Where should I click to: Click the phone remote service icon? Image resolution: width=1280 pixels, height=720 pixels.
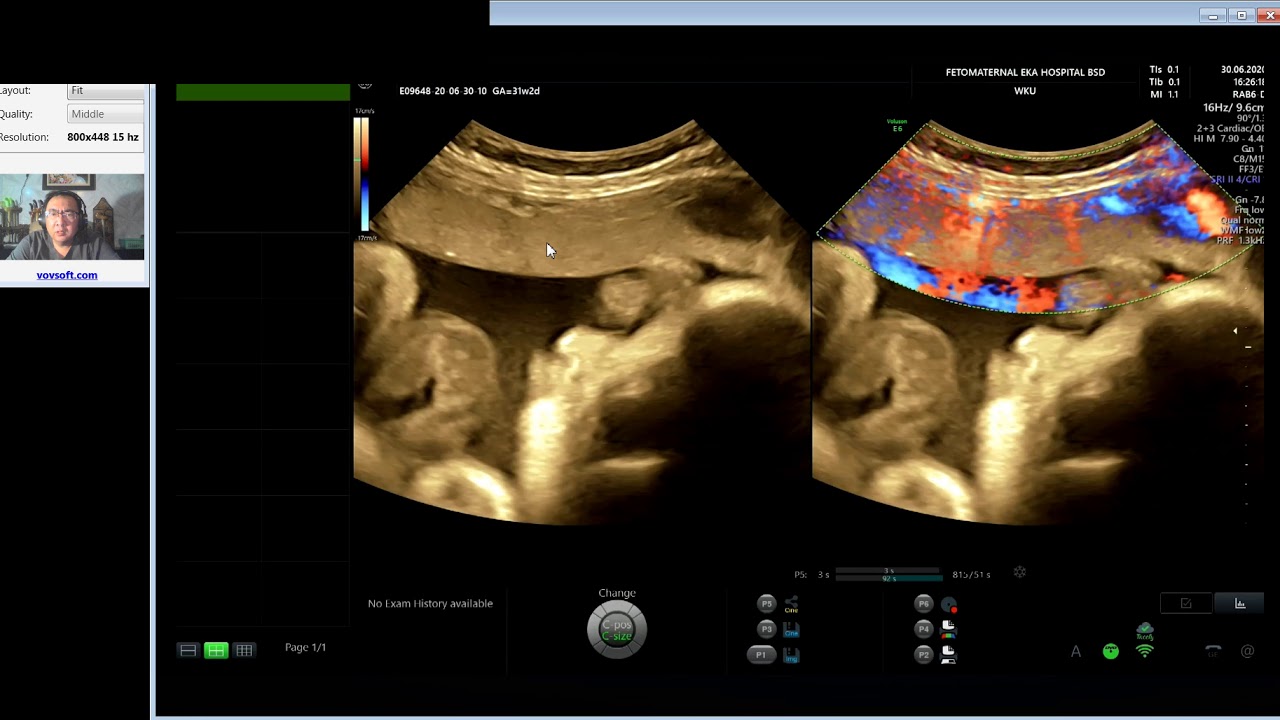(1213, 652)
